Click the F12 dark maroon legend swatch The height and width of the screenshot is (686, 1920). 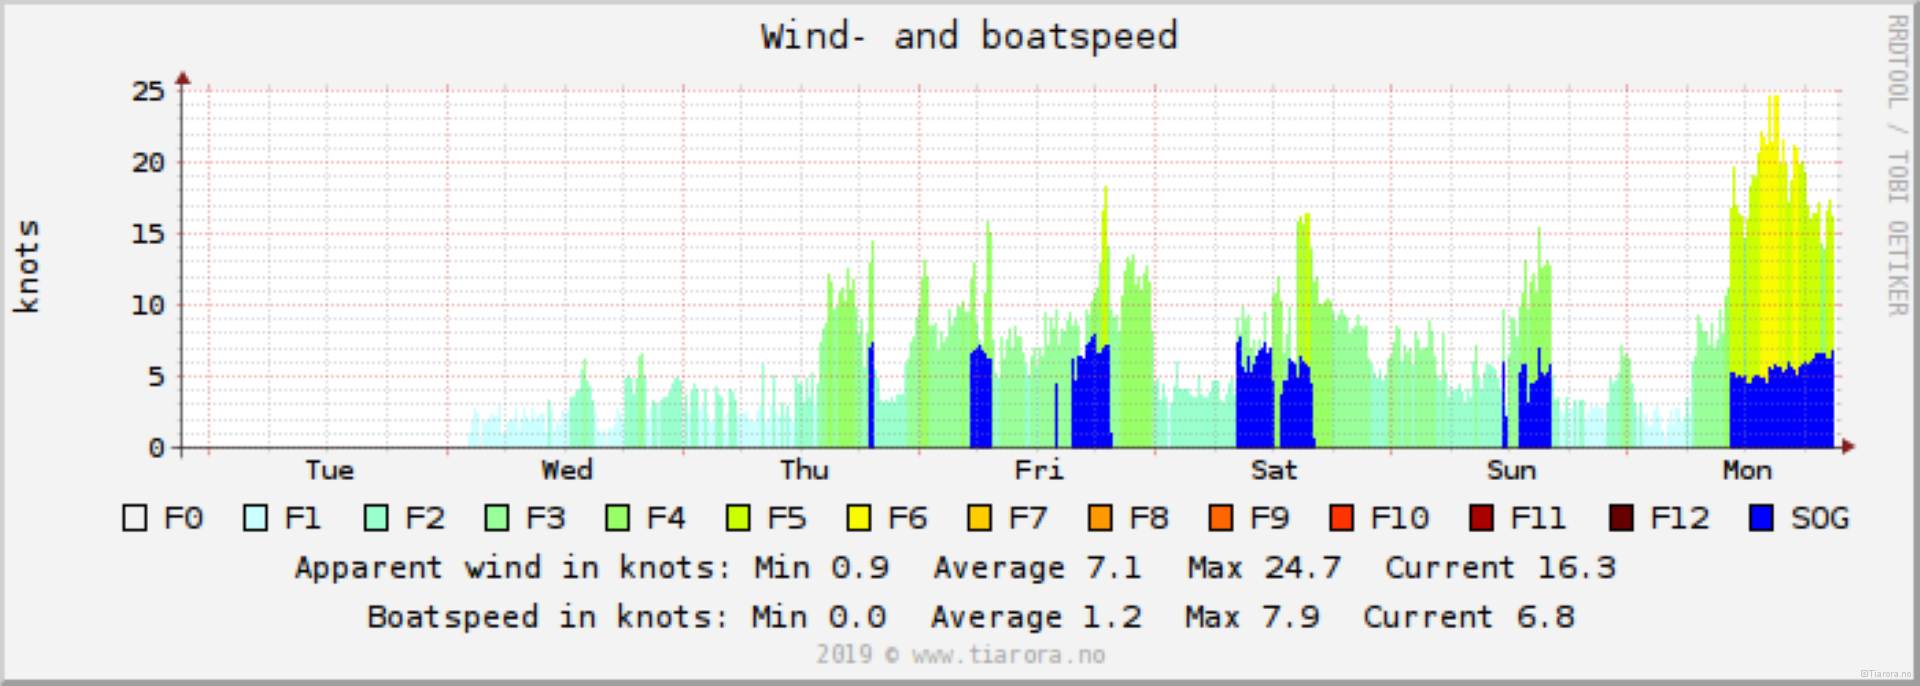(1621, 518)
